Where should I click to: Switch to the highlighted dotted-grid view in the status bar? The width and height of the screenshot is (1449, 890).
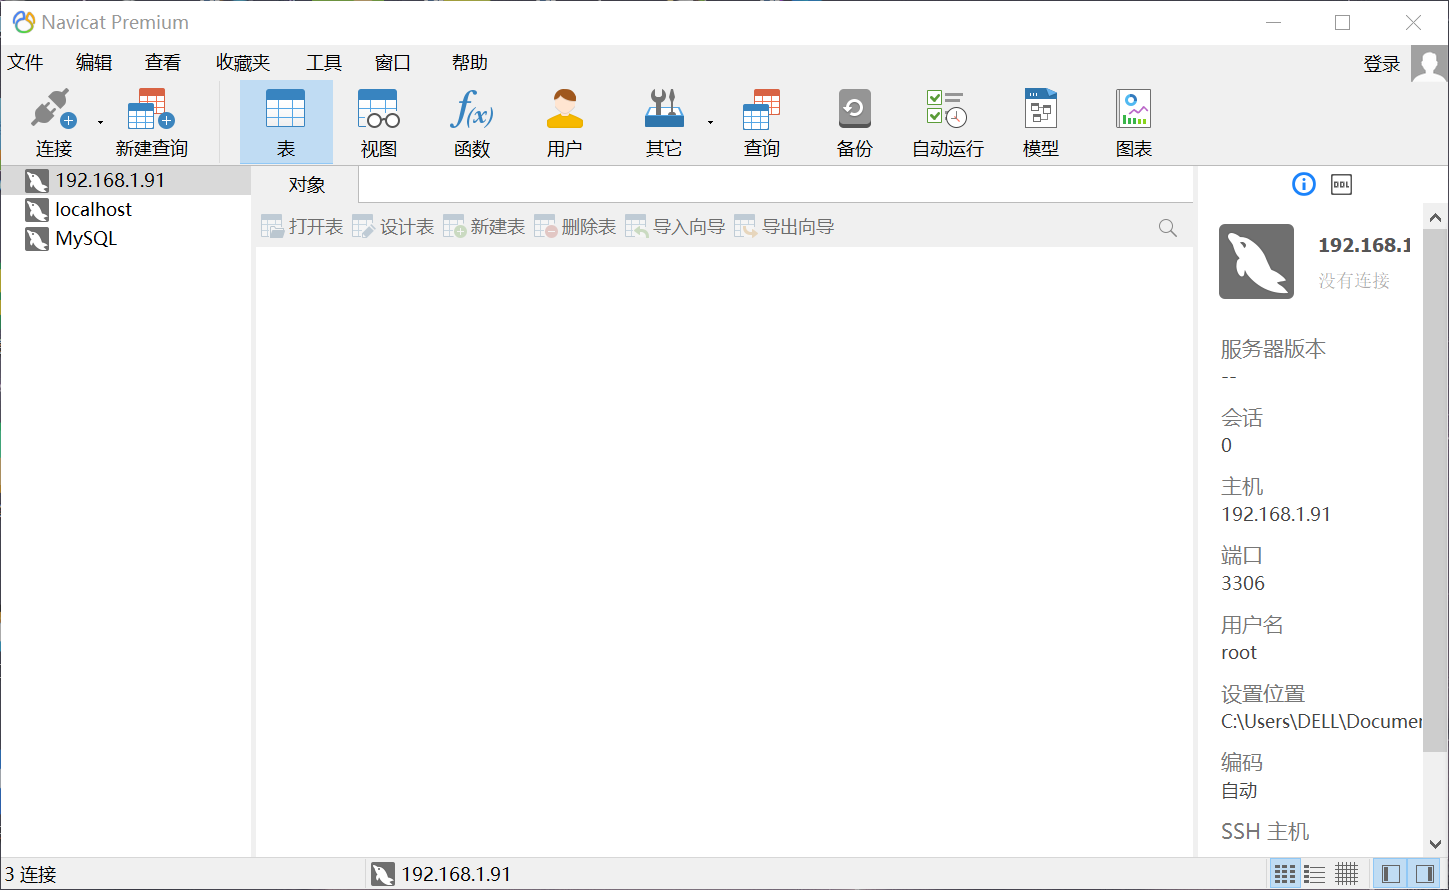tap(1285, 874)
